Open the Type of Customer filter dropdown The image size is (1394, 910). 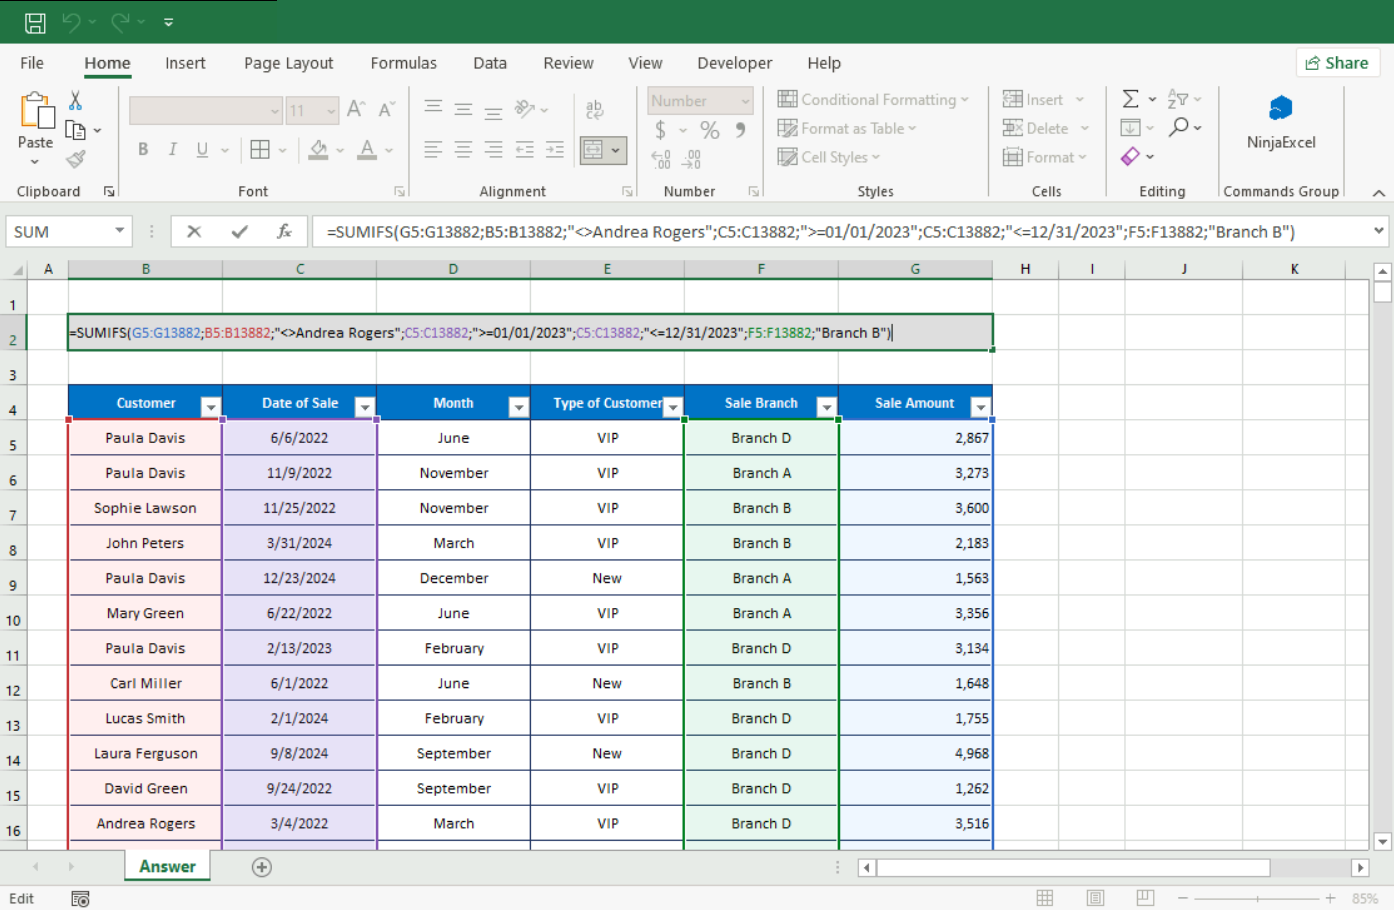[x=673, y=407]
